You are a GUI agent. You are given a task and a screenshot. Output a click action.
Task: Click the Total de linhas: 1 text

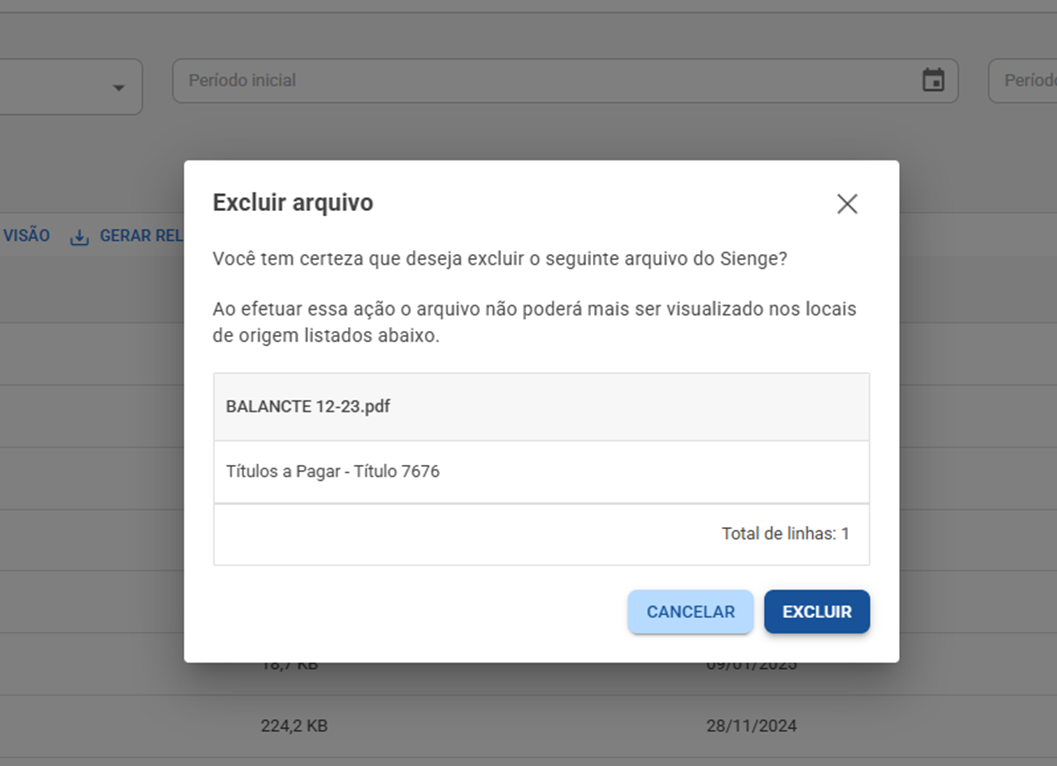785,533
